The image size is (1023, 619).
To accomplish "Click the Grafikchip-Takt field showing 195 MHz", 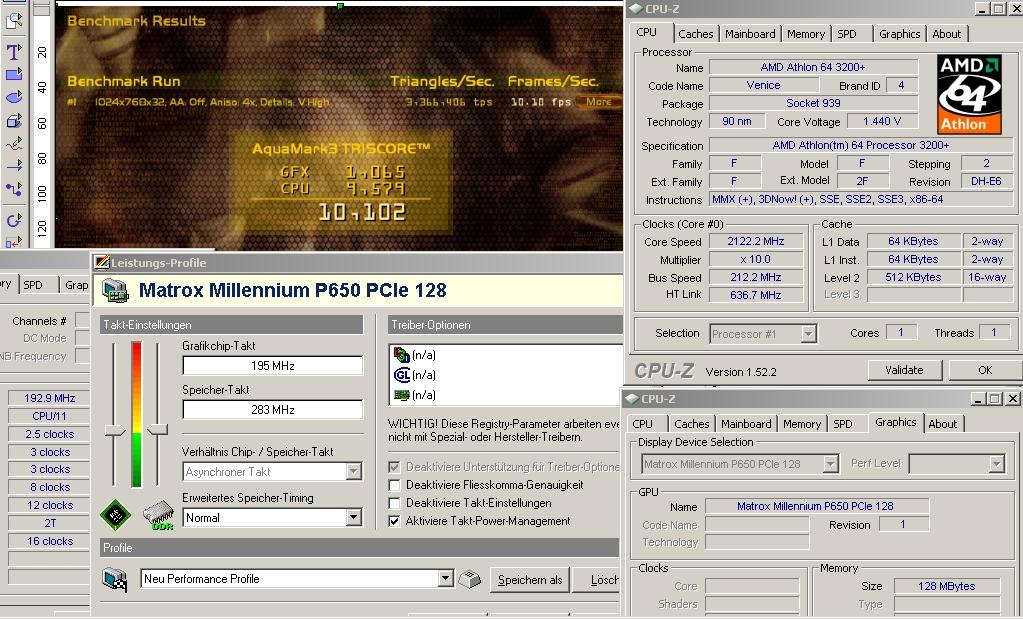I will tap(273, 366).
